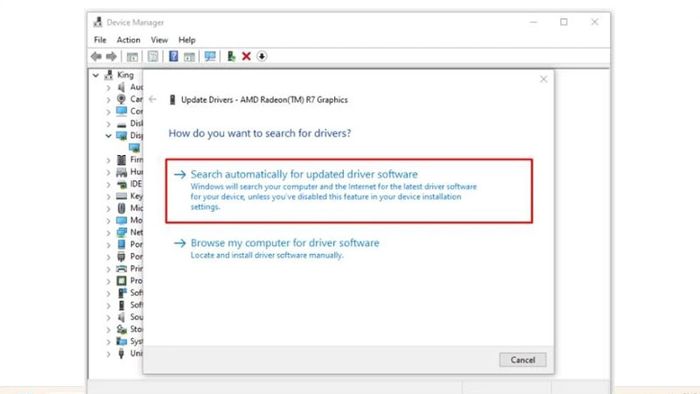Expand the IDE controllers category
The height and width of the screenshot is (394, 700).
[x=108, y=184]
